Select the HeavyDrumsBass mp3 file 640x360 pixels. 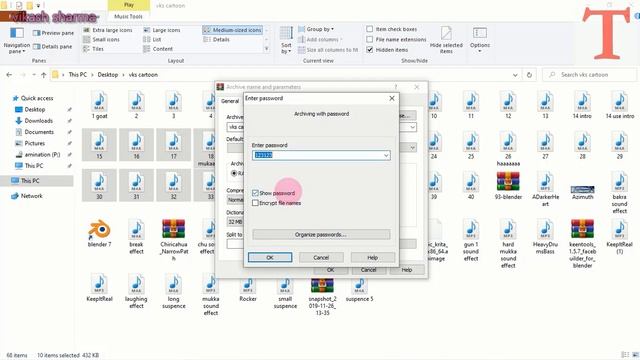(x=545, y=237)
